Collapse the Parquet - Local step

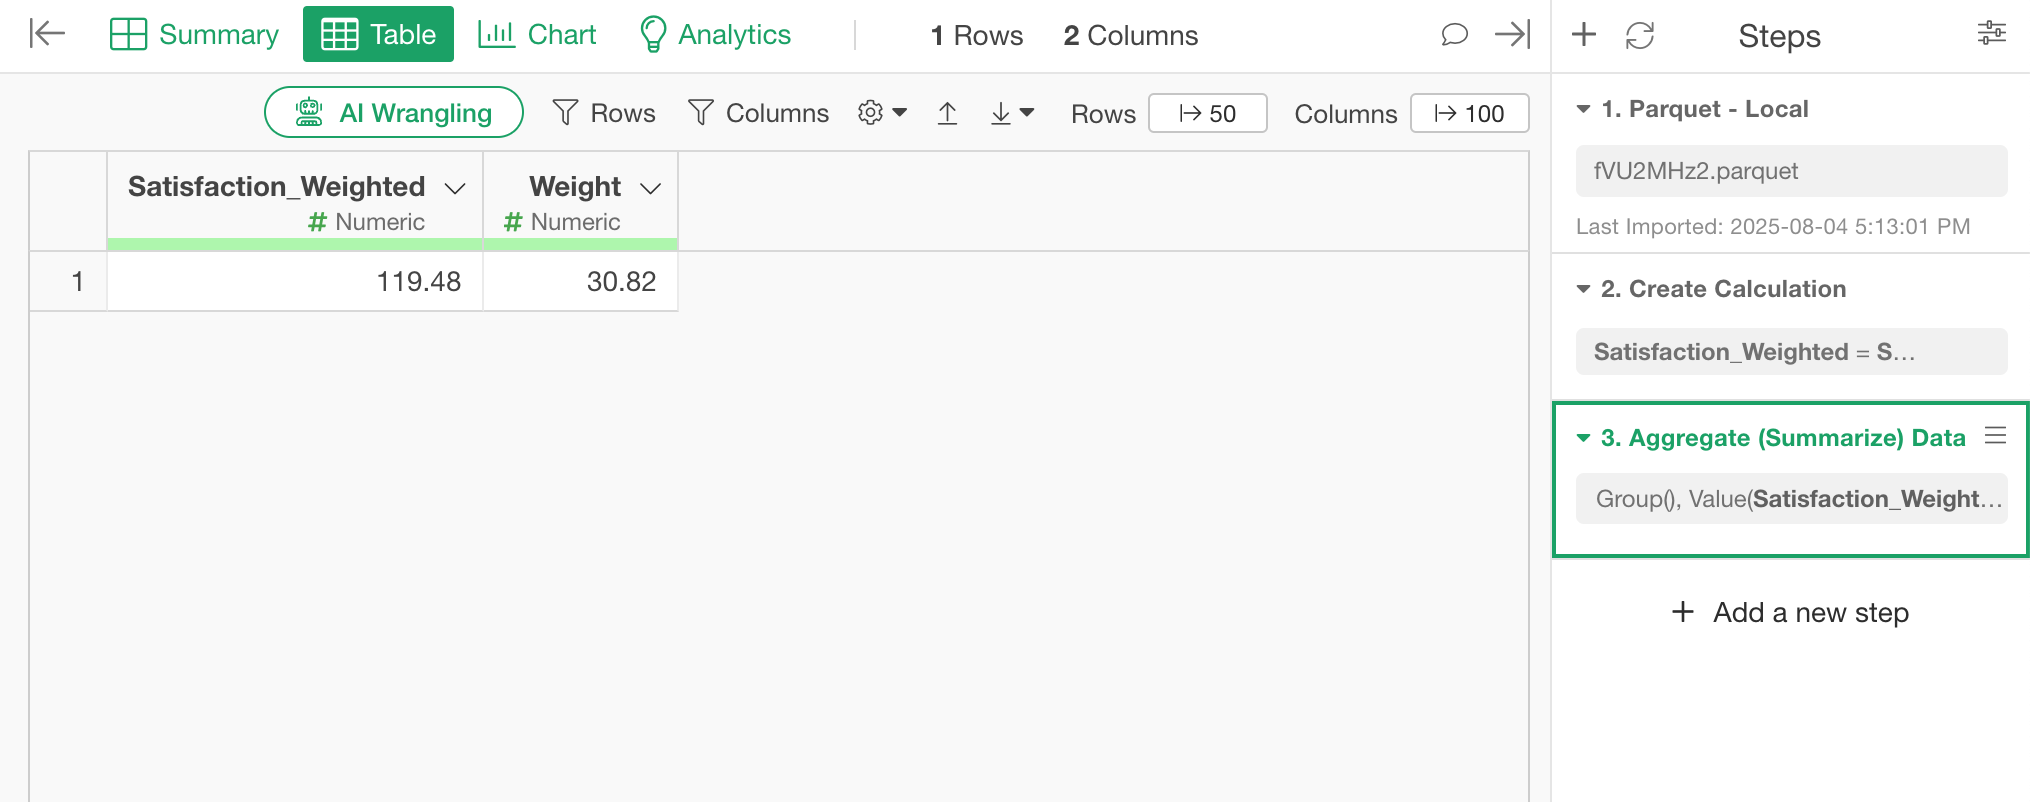click(1583, 109)
